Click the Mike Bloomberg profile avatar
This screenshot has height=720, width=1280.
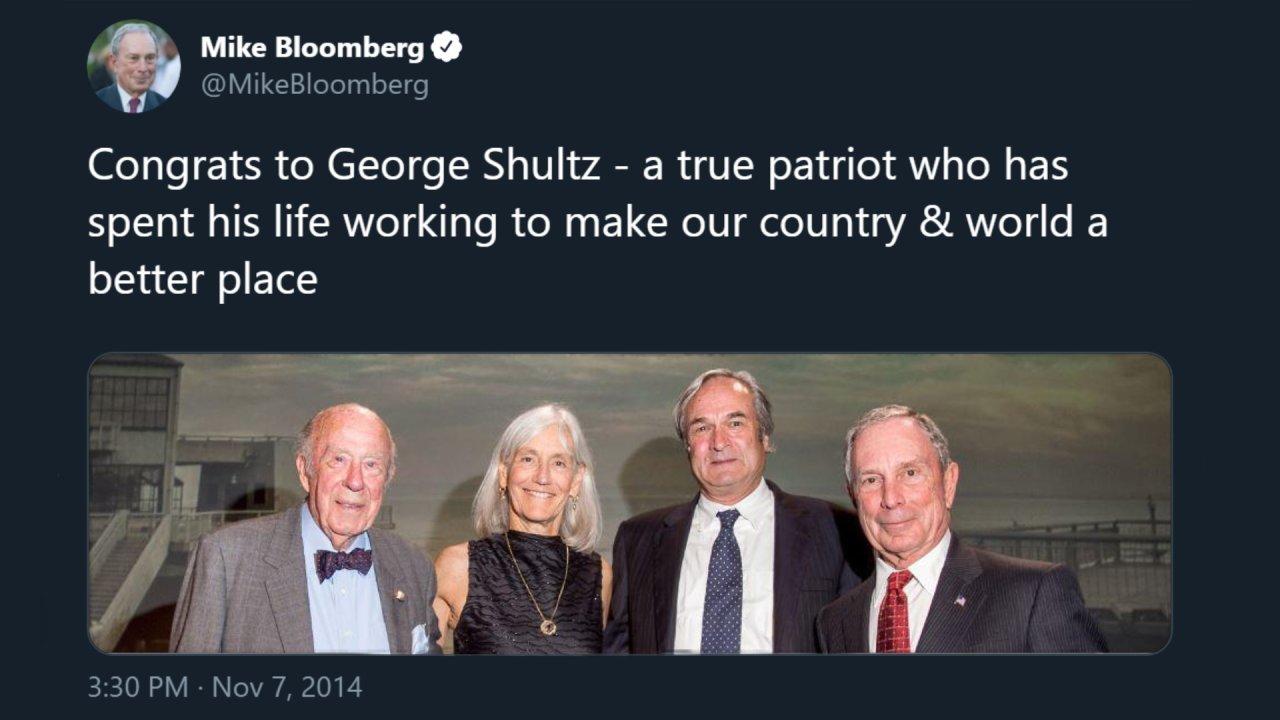134,66
